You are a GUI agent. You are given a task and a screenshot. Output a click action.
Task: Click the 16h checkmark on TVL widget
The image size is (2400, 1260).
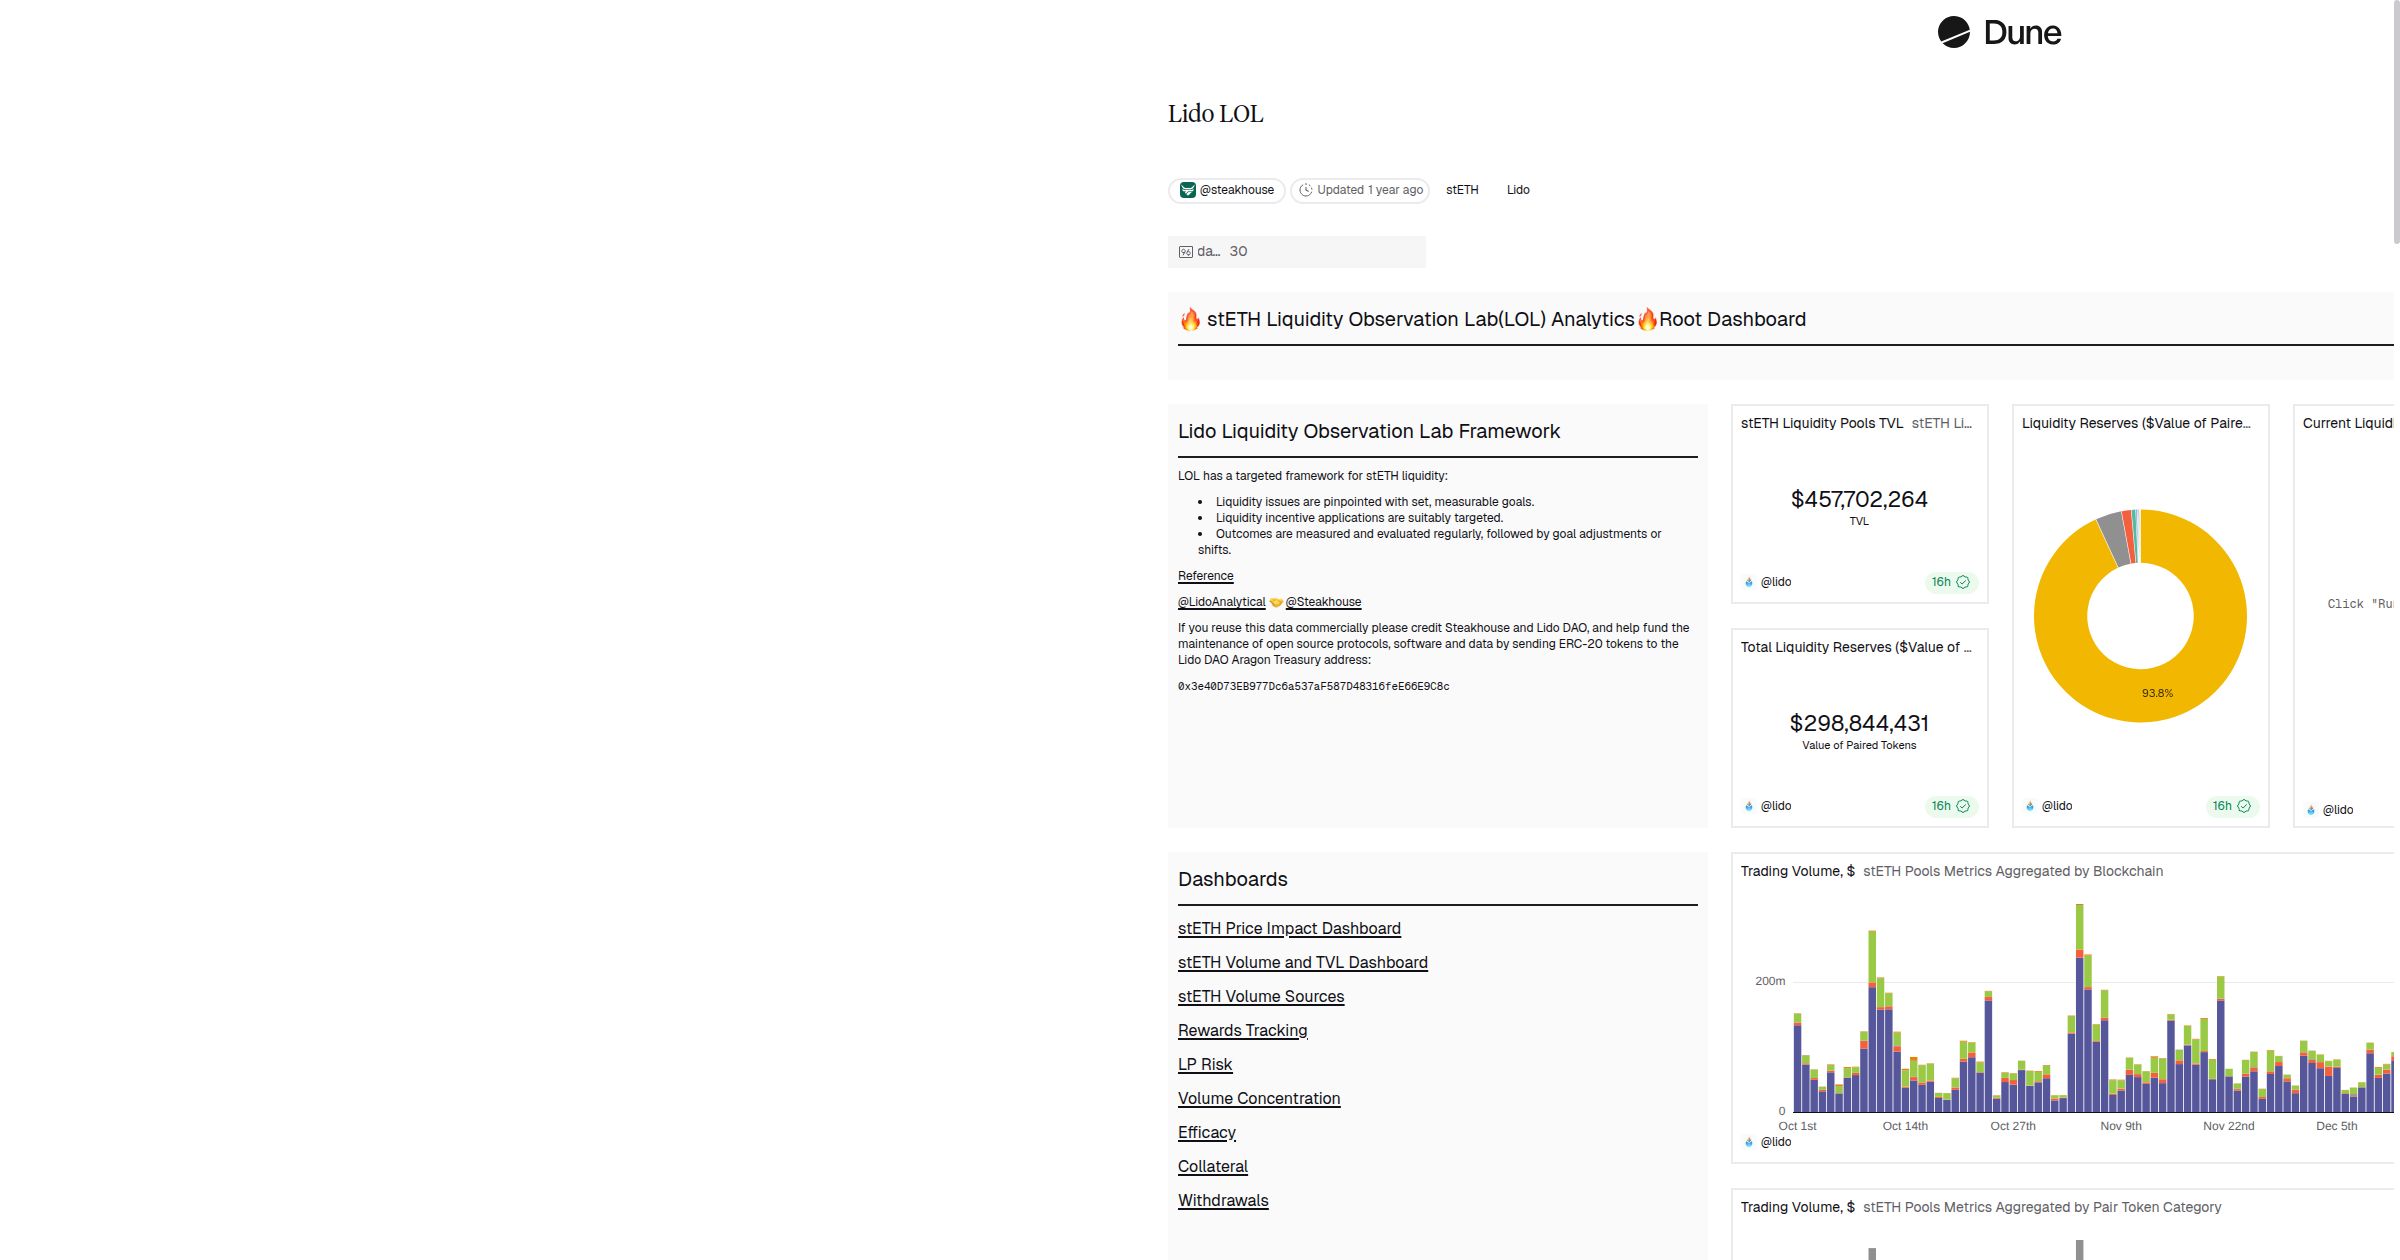click(x=1963, y=582)
